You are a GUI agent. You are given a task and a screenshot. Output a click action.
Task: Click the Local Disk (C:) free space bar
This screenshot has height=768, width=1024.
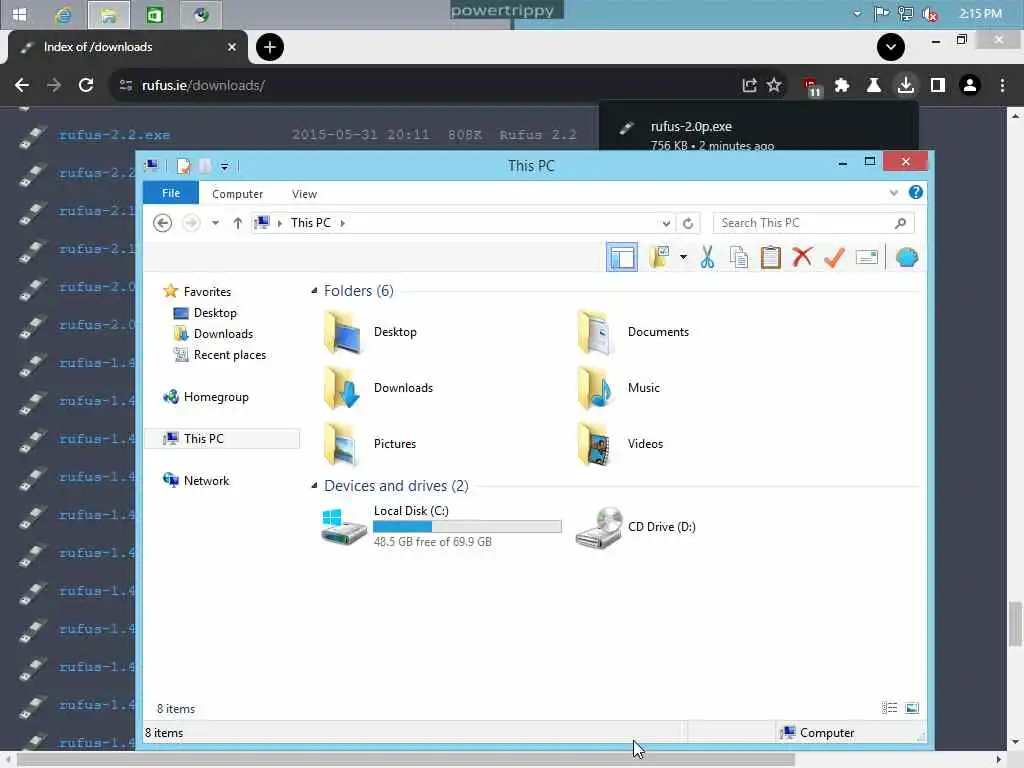coord(467,526)
